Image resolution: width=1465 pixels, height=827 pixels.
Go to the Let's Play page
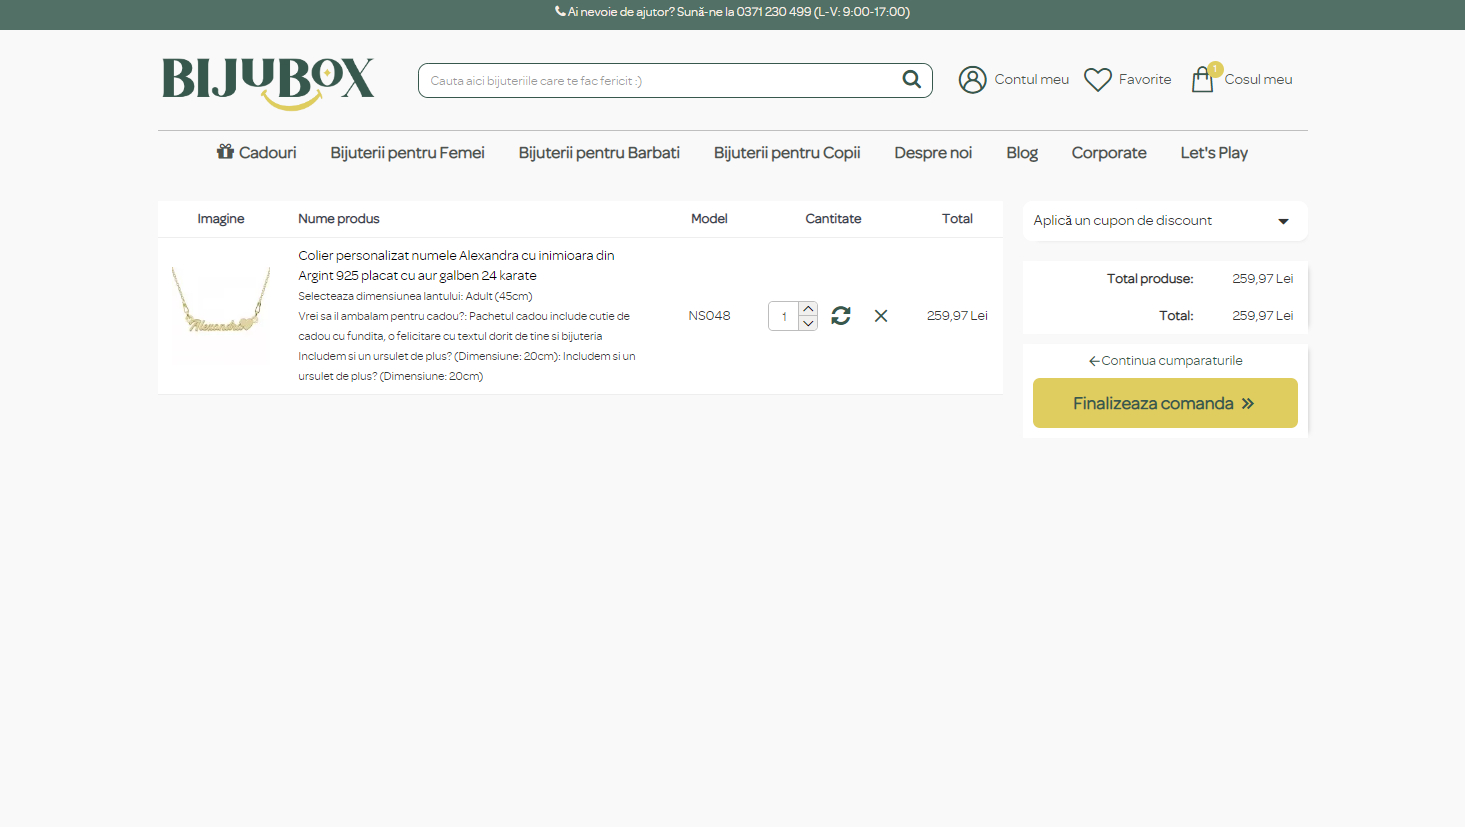pyautogui.click(x=1213, y=153)
